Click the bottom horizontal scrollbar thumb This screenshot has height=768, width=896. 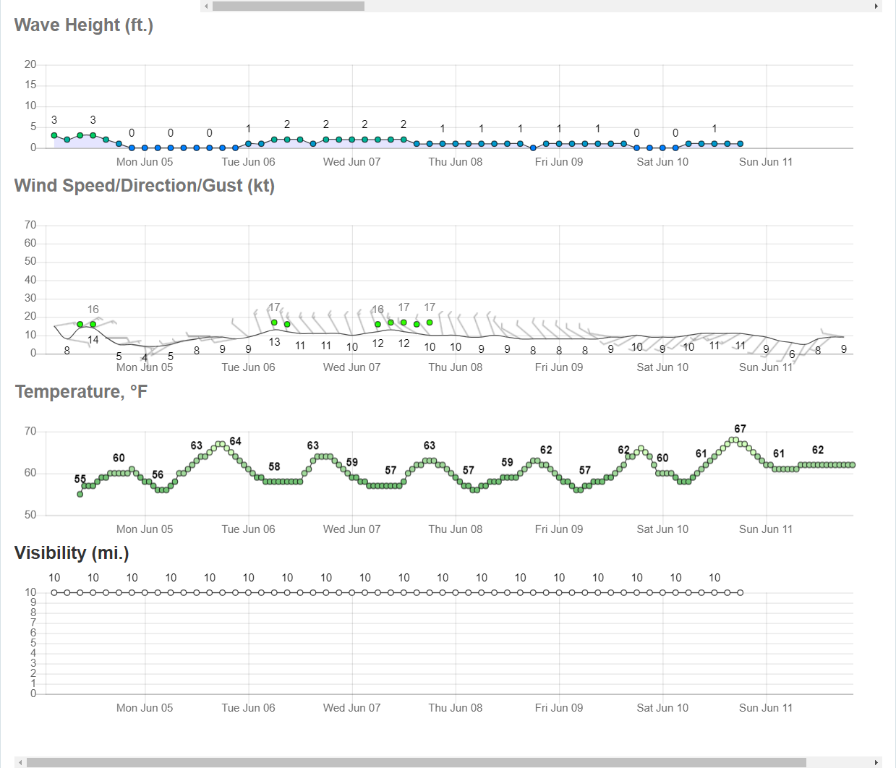click(415, 762)
